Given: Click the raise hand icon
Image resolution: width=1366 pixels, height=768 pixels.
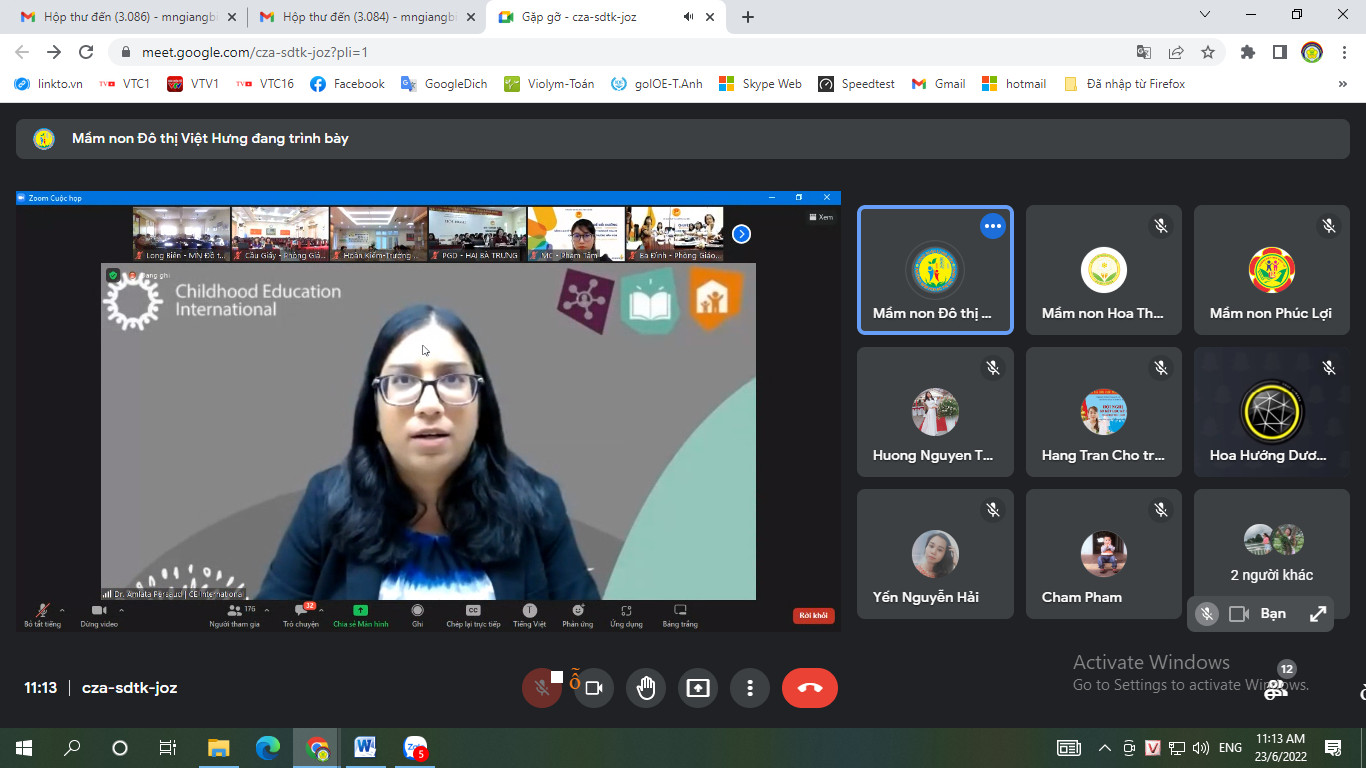Looking at the screenshot, I should tap(646, 688).
